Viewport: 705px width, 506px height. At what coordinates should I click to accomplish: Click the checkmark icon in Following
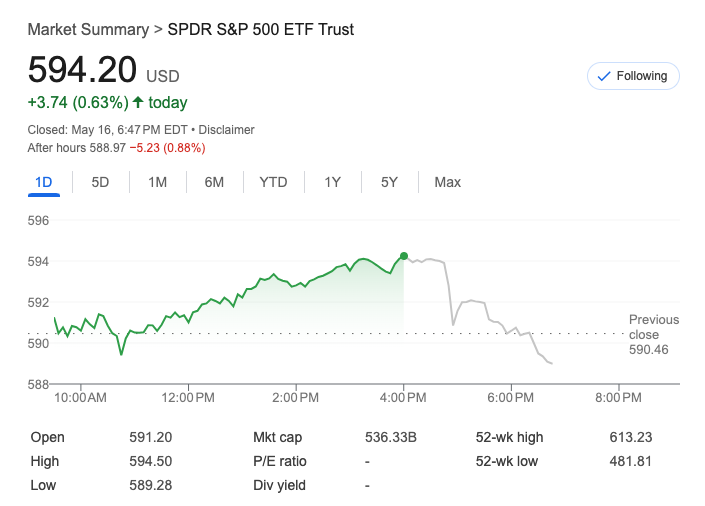(x=603, y=76)
